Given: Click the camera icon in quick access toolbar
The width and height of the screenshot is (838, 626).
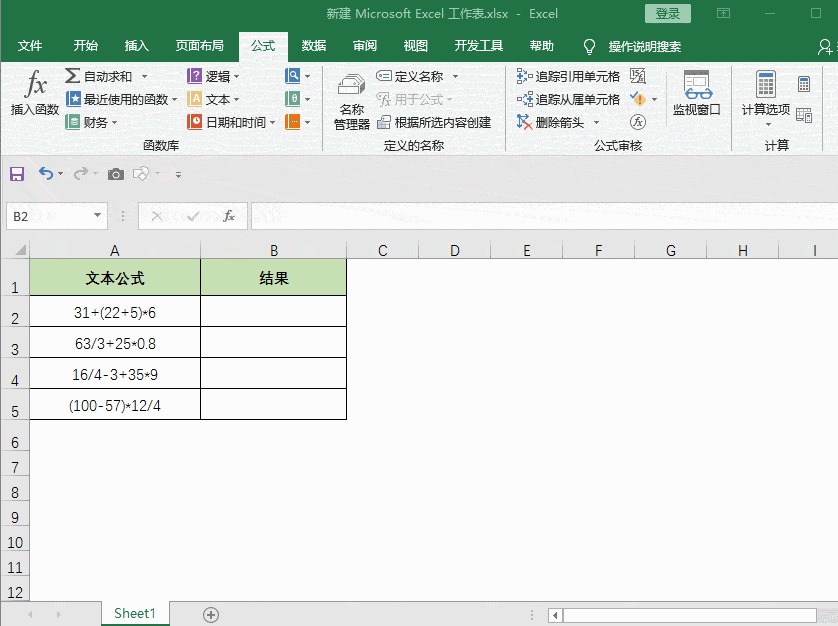Looking at the screenshot, I should click(115, 174).
